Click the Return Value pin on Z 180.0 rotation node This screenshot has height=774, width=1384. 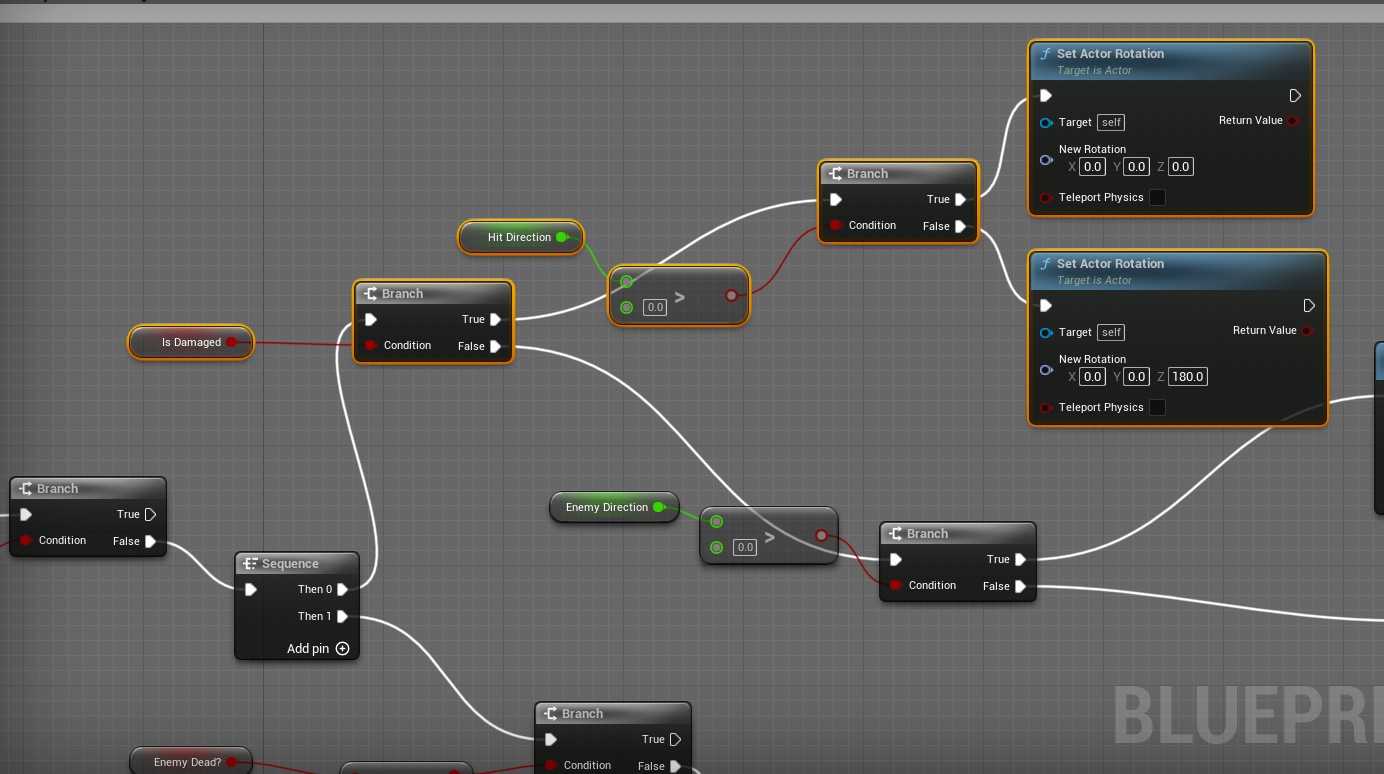coord(1307,331)
